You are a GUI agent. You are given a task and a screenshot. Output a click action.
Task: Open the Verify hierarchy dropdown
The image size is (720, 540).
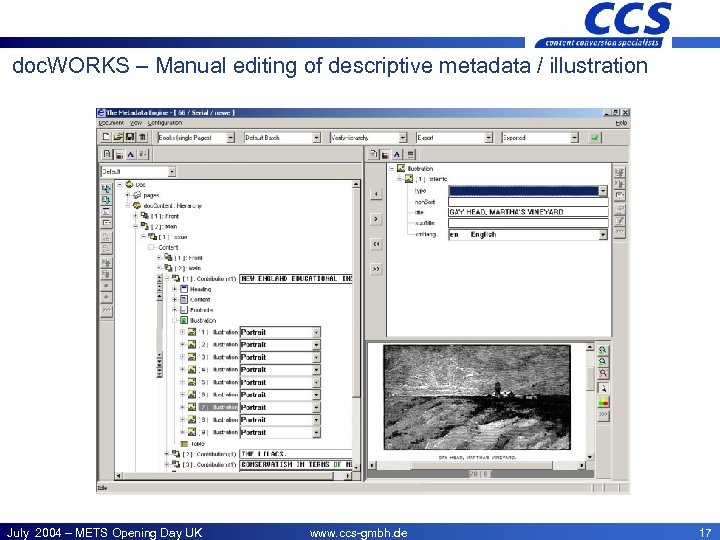click(x=403, y=137)
